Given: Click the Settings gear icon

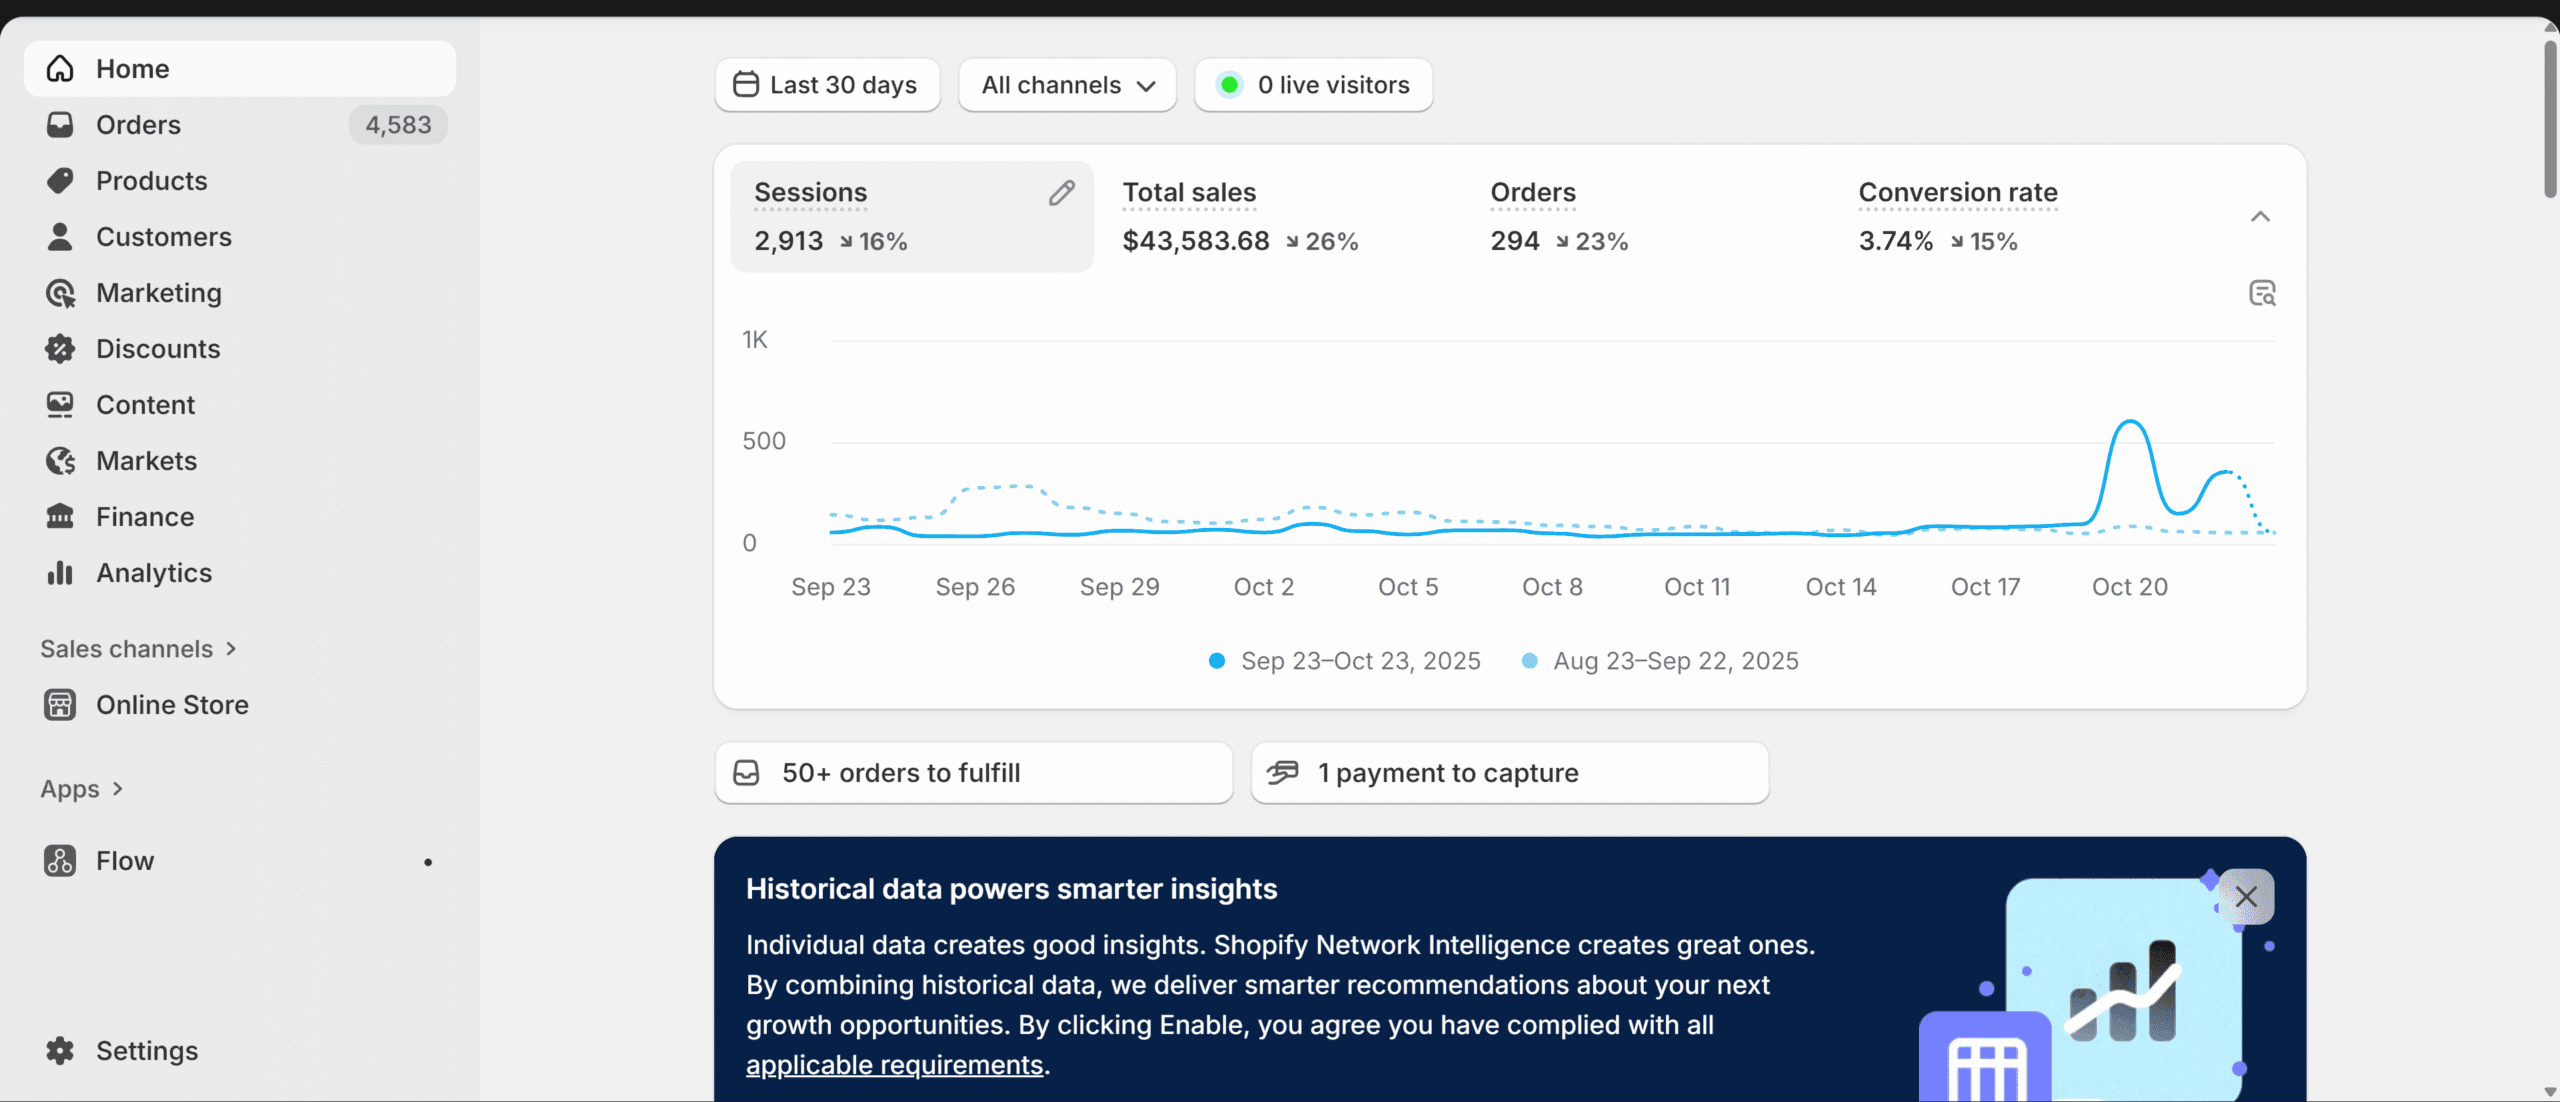Looking at the screenshot, I should 60,1051.
